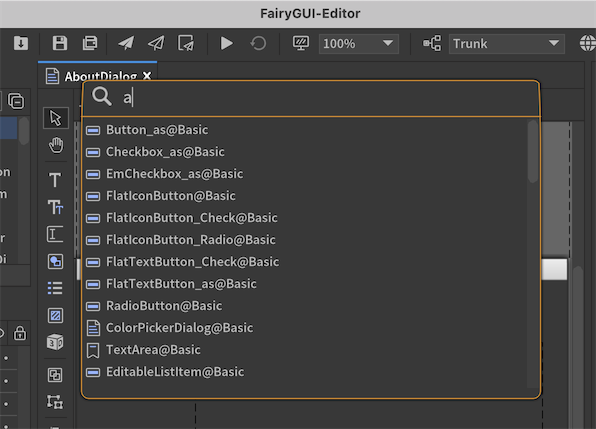
Task: Select the 3D object tool icon
Action: 55,342
